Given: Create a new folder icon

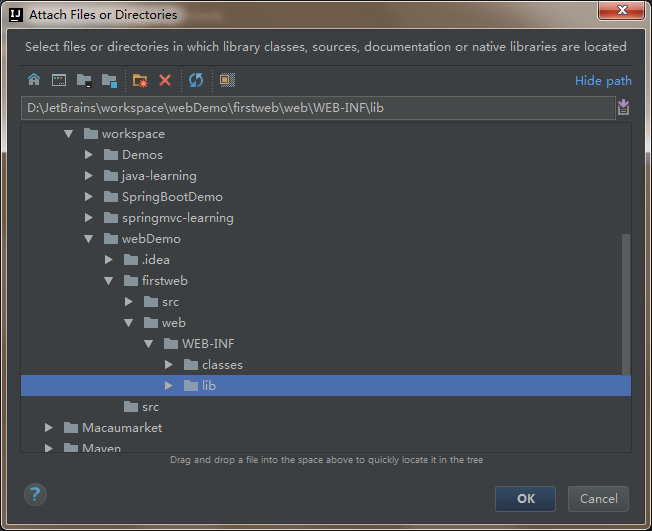Looking at the screenshot, I should [x=140, y=80].
